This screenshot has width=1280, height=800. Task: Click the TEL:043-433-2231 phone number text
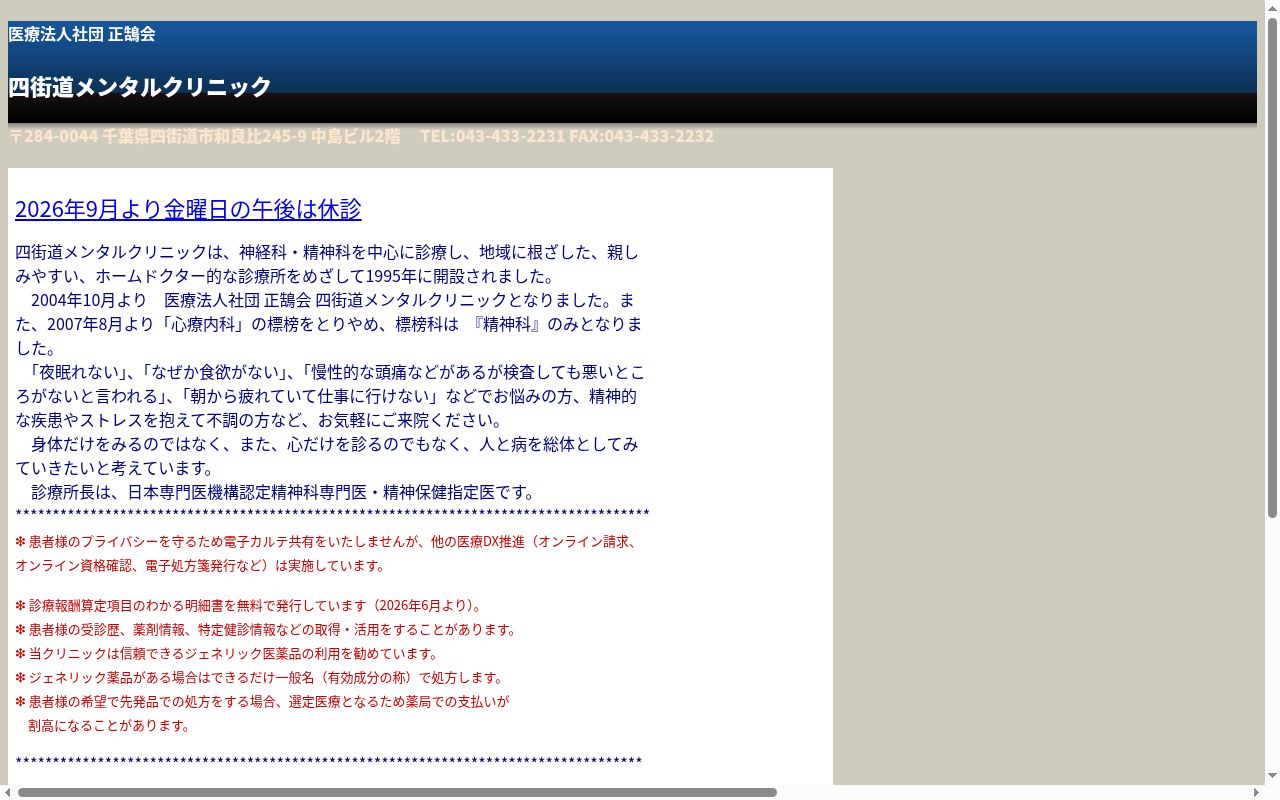pos(492,136)
